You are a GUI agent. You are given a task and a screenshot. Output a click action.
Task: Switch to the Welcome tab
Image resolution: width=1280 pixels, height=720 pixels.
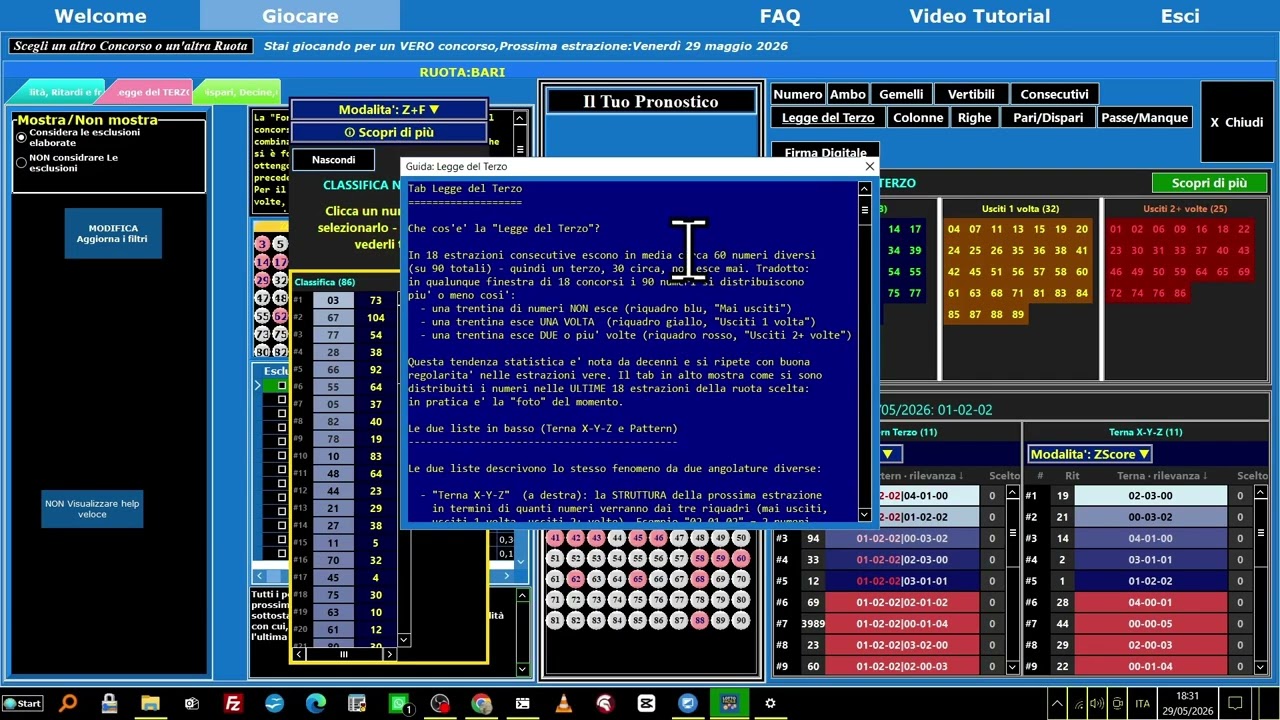pyautogui.click(x=100, y=16)
